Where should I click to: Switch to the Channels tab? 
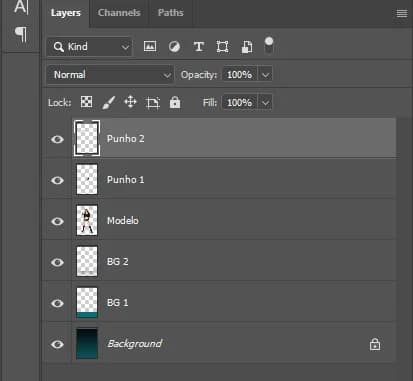pyautogui.click(x=119, y=13)
